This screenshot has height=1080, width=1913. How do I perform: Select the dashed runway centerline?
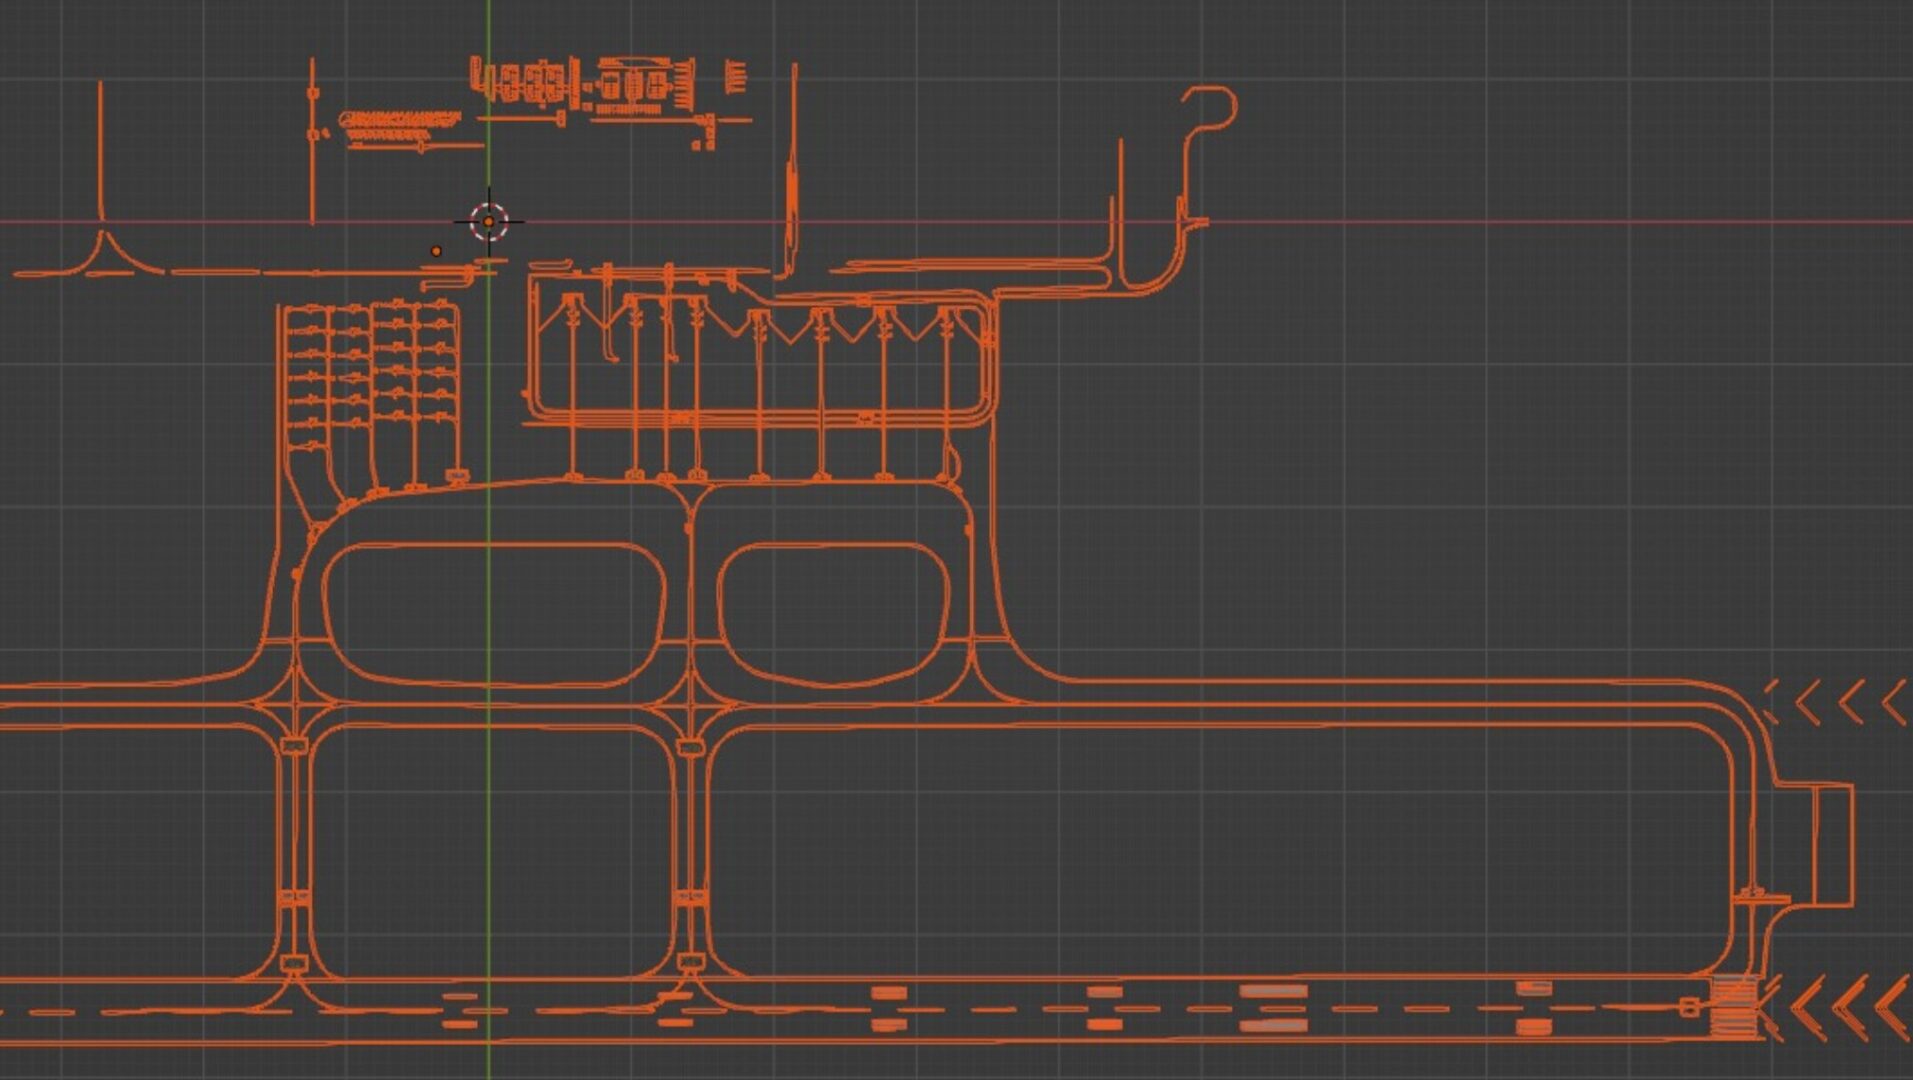coord(1000,1010)
